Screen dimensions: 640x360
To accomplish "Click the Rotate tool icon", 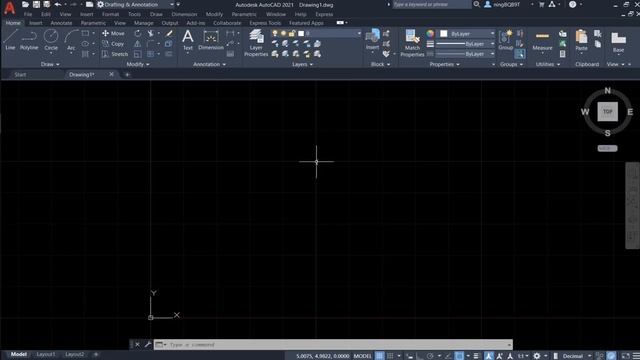I will pos(138,33).
